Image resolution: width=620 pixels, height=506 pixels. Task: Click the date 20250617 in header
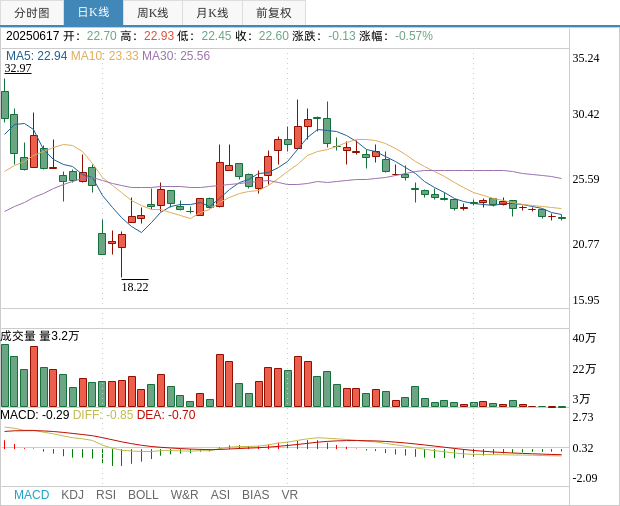pyautogui.click(x=32, y=36)
